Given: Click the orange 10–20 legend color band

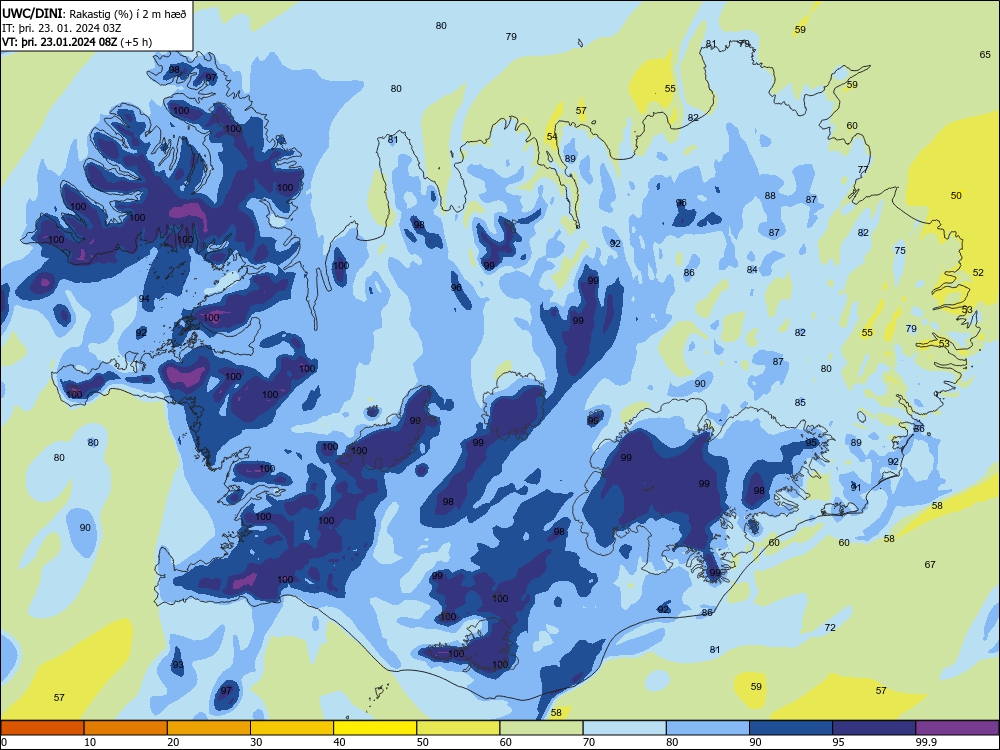Looking at the screenshot, I should click(x=126, y=728).
